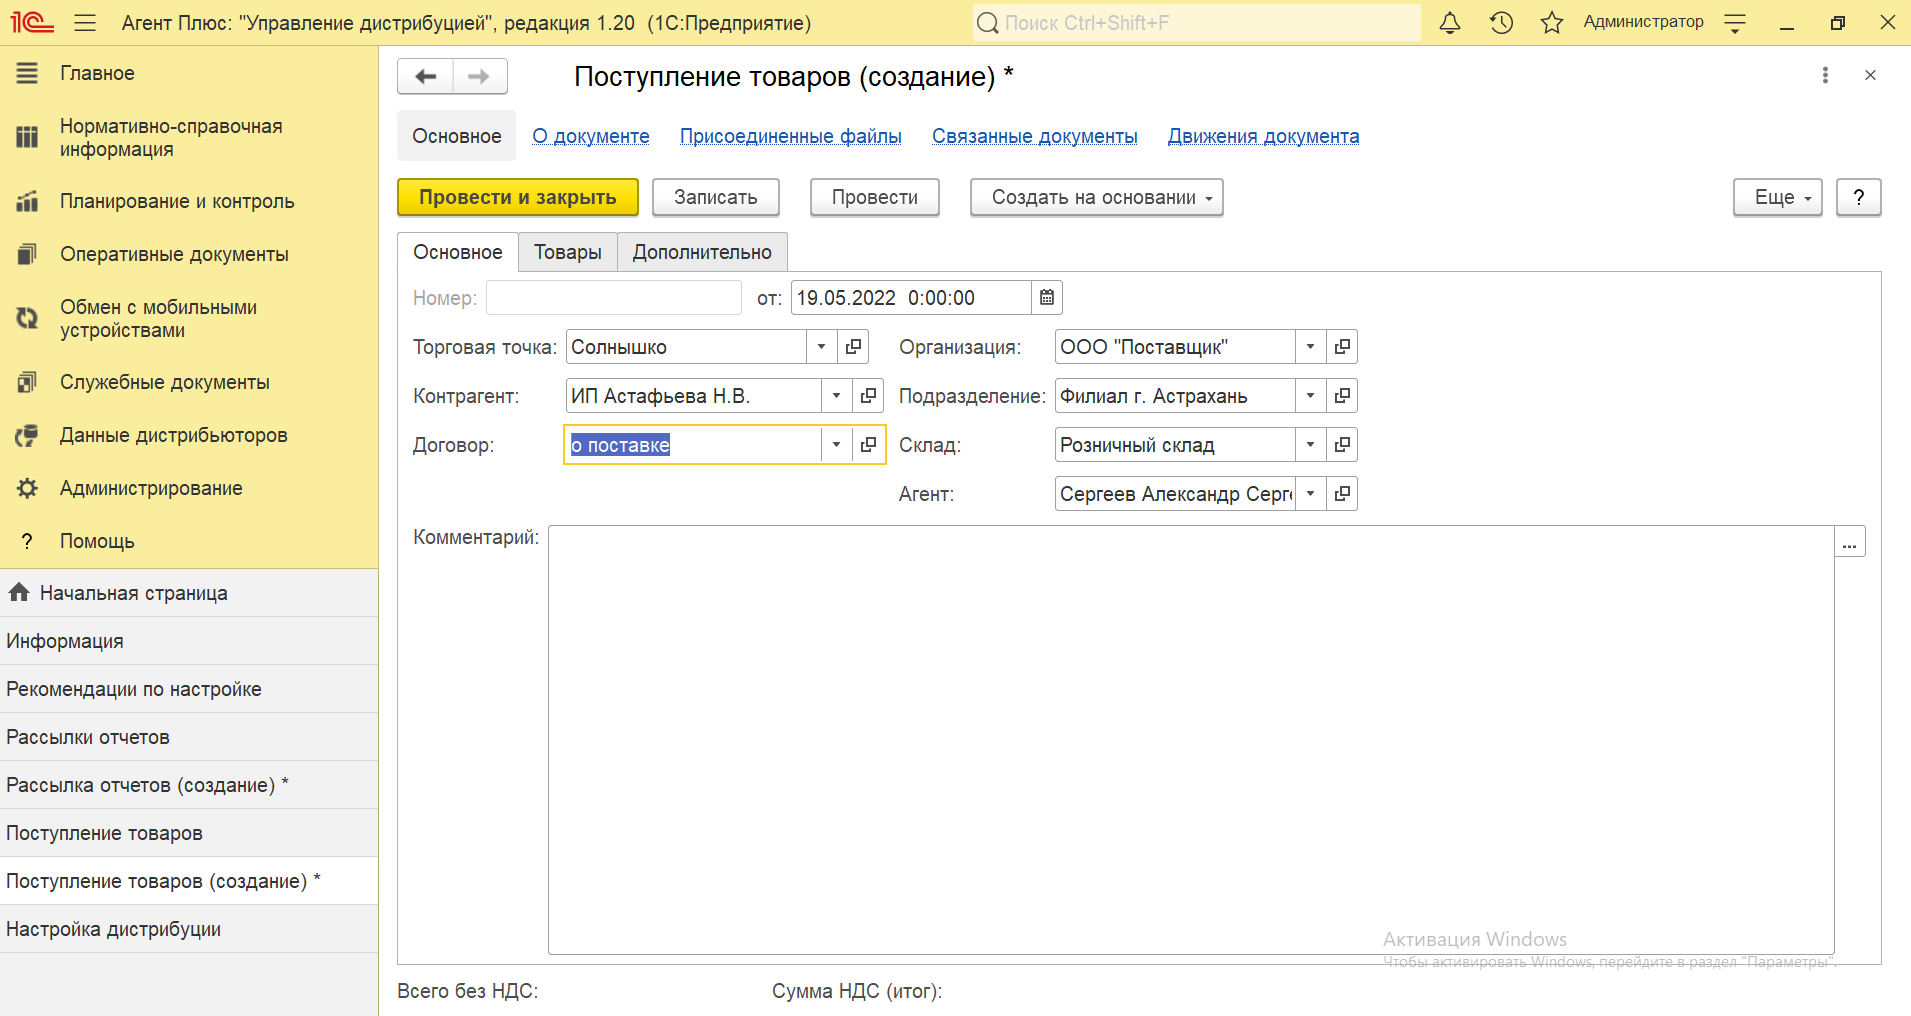
Task: Open Склад Розничный склад record
Action: tap(1342, 445)
